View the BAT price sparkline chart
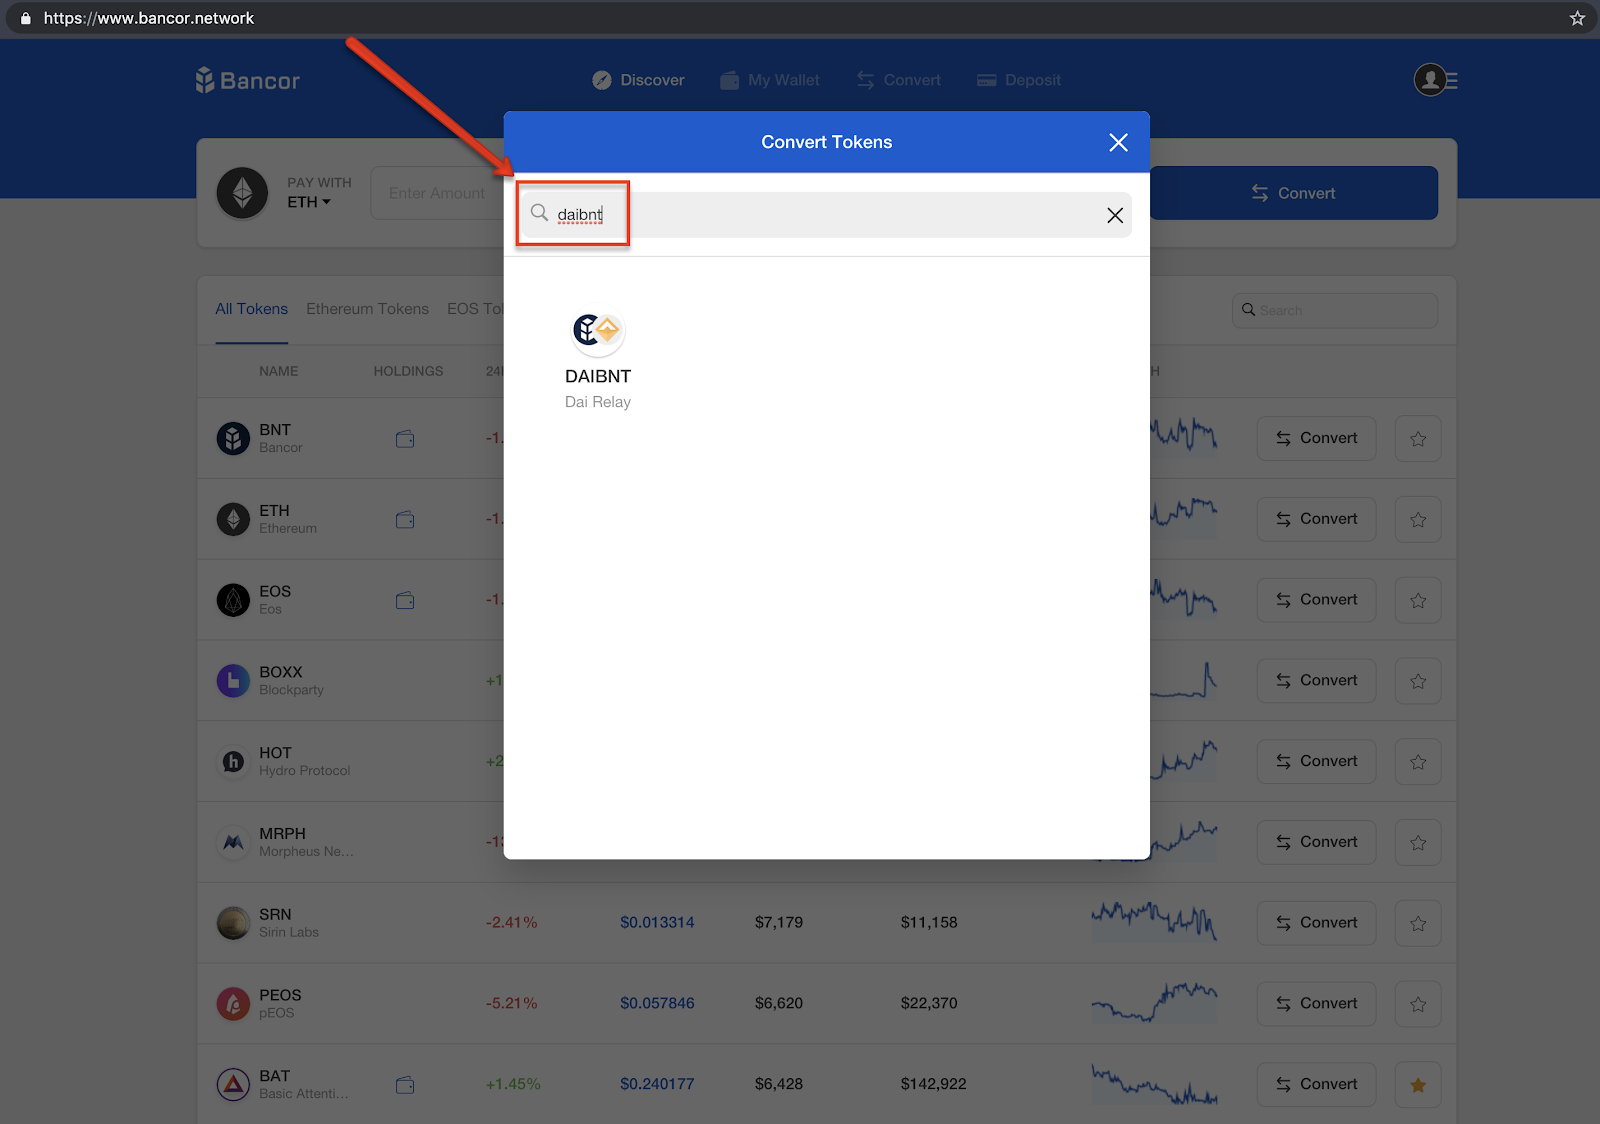Viewport: 1600px width, 1124px height. pyautogui.click(x=1154, y=1084)
